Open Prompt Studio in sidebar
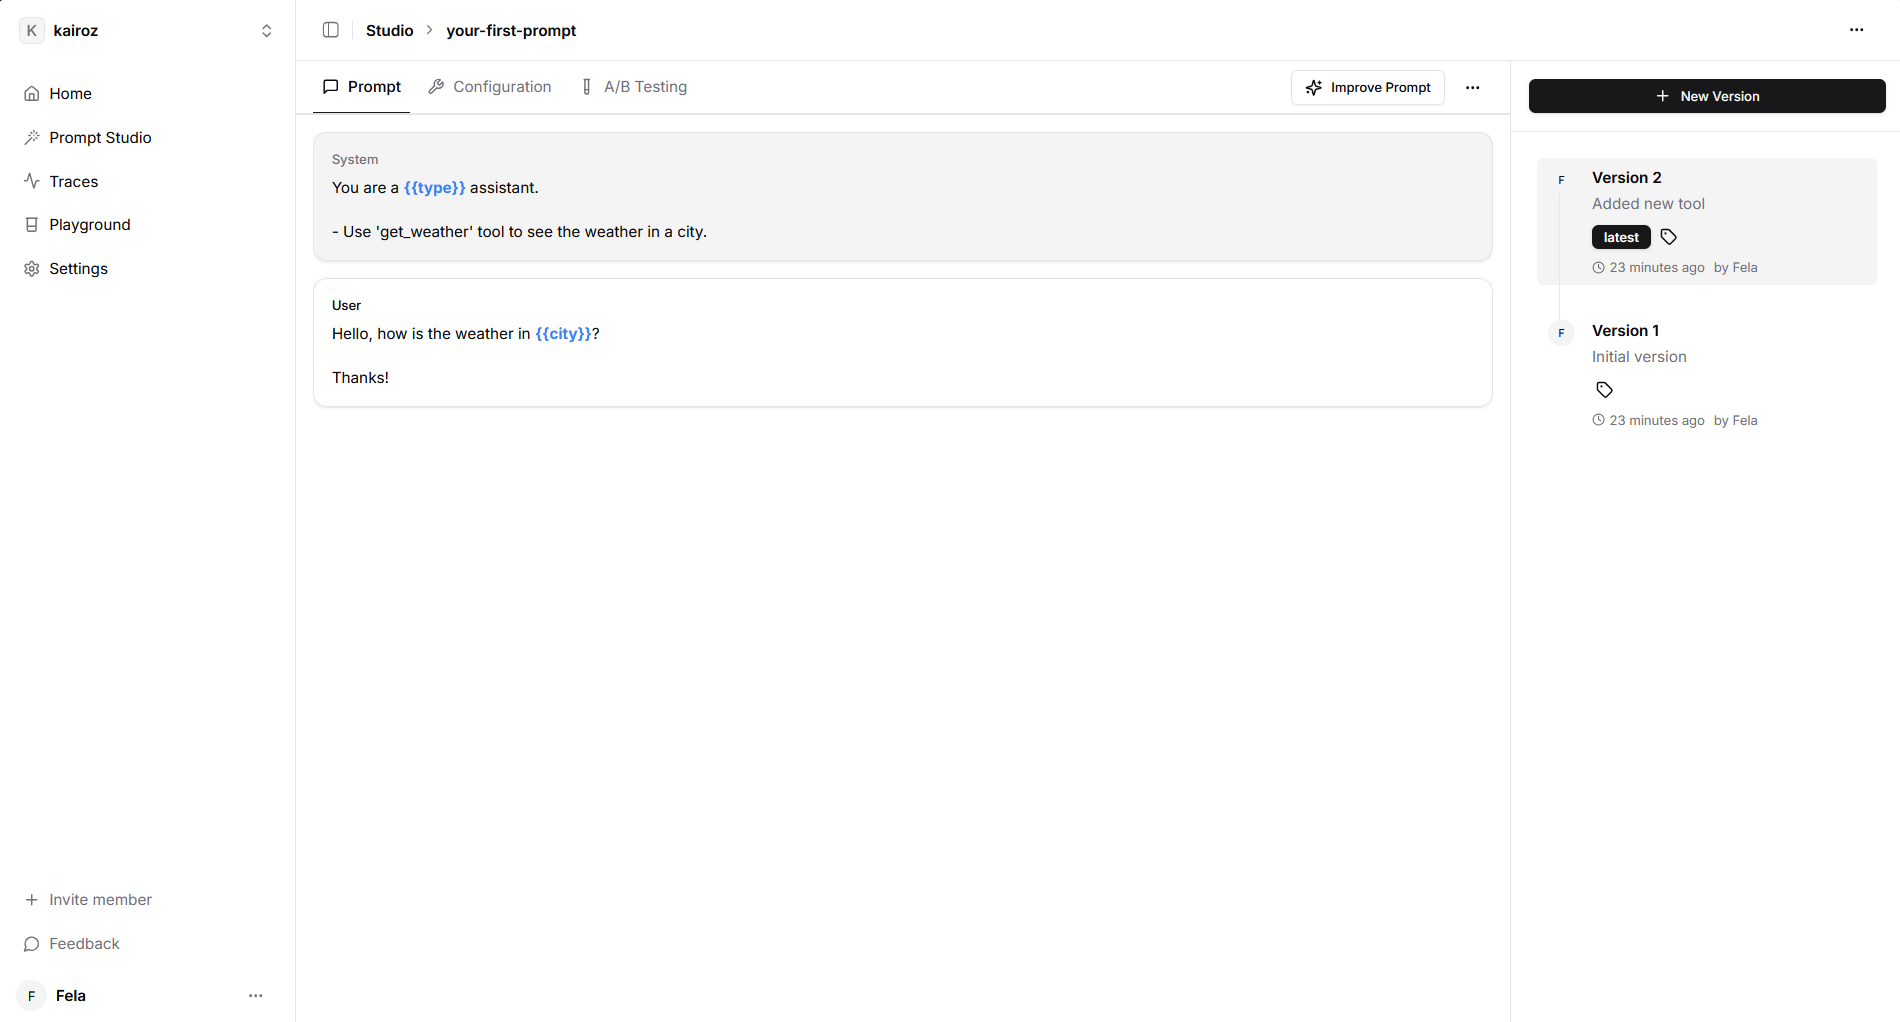The height and width of the screenshot is (1022, 1900). (x=100, y=138)
